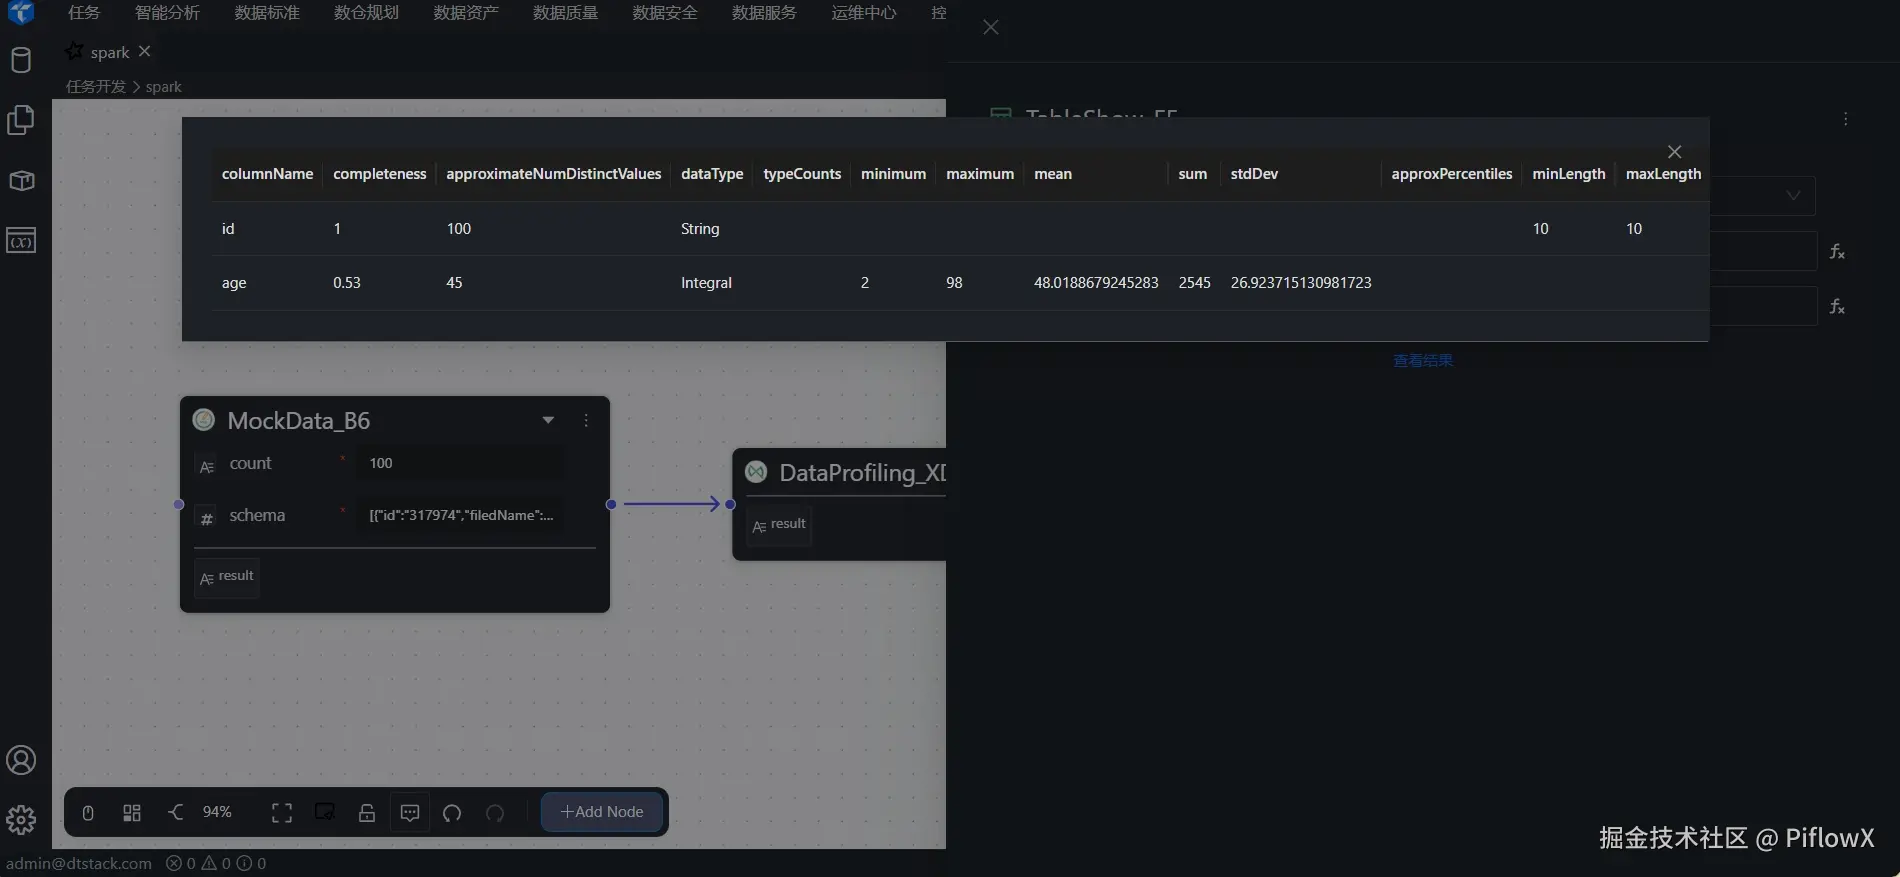The image size is (1900, 877).
Task: Open the dropdown in right panel
Action: [1793, 196]
